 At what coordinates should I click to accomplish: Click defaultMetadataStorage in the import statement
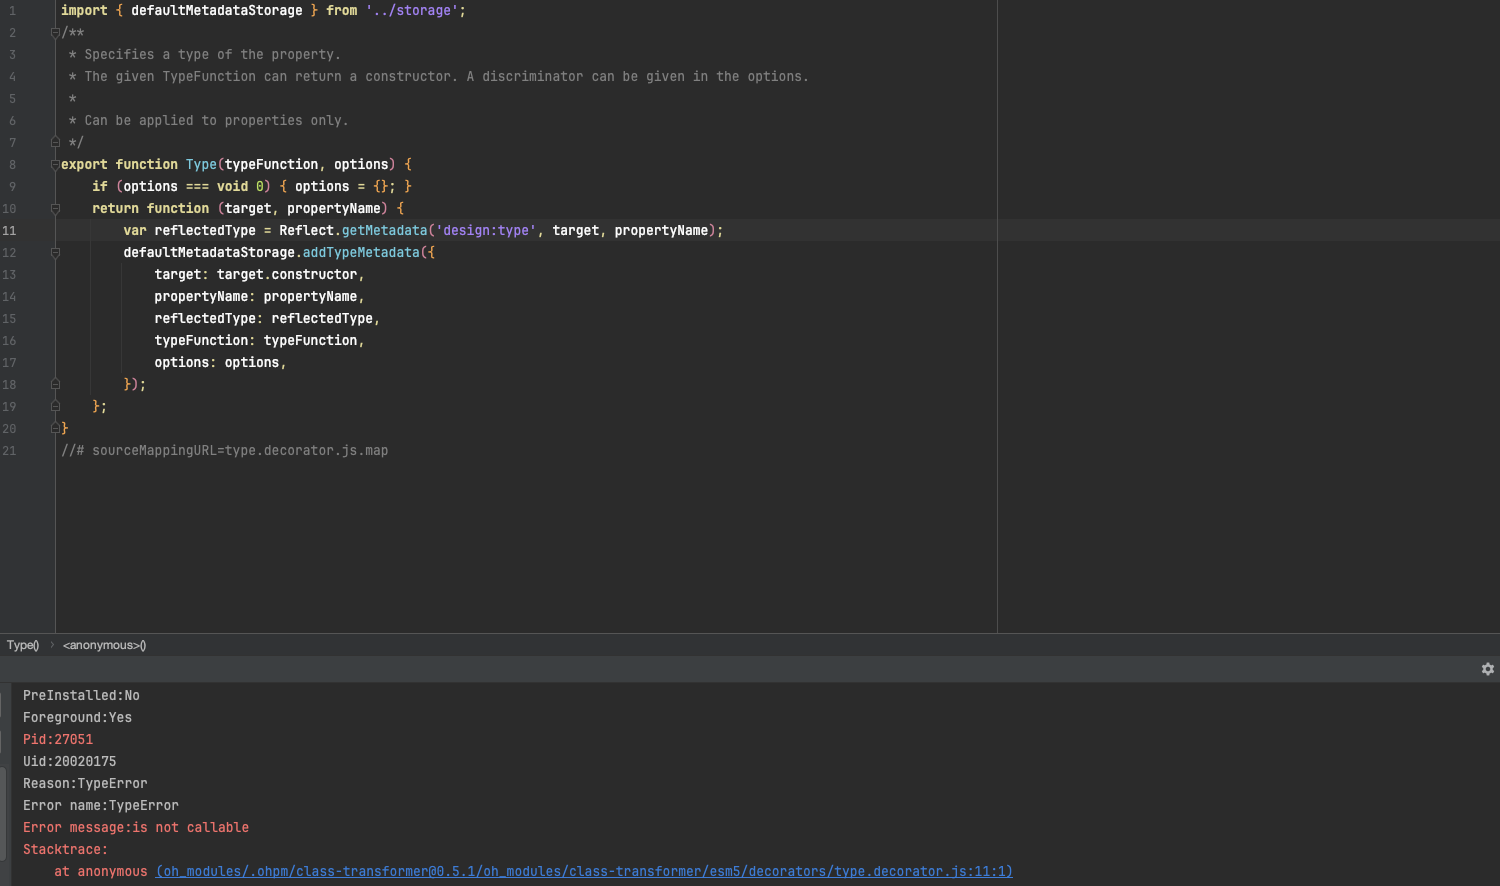[x=216, y=11]
